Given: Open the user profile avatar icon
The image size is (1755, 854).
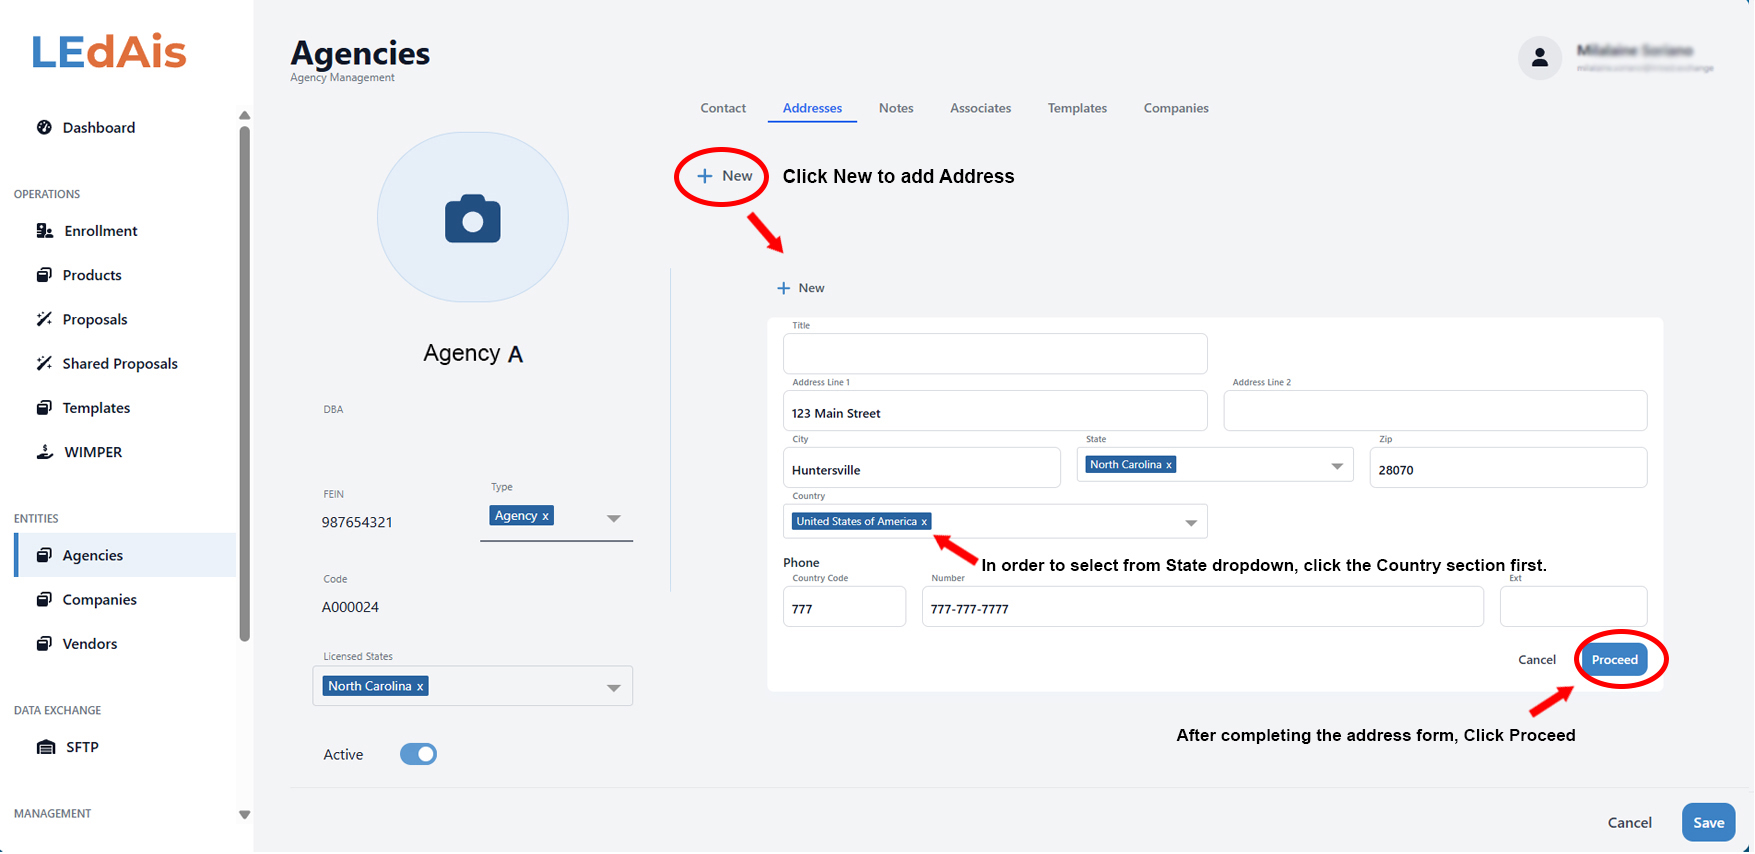Looking at the screenshot, I should click(1540, 58).
